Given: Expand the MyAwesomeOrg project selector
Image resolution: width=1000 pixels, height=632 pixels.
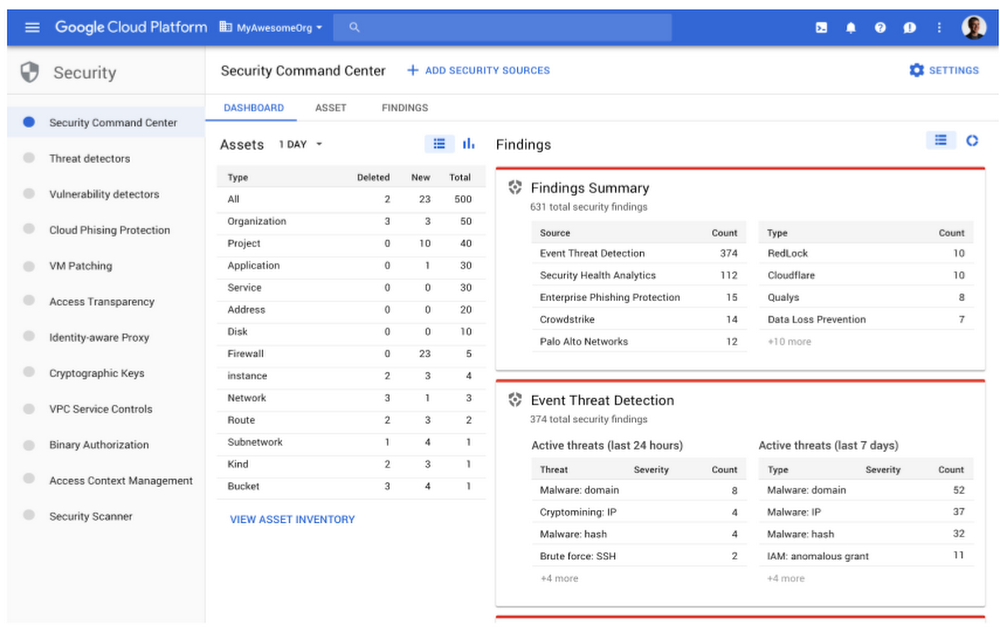Looking at the screenshot, I should pos(271,27).
